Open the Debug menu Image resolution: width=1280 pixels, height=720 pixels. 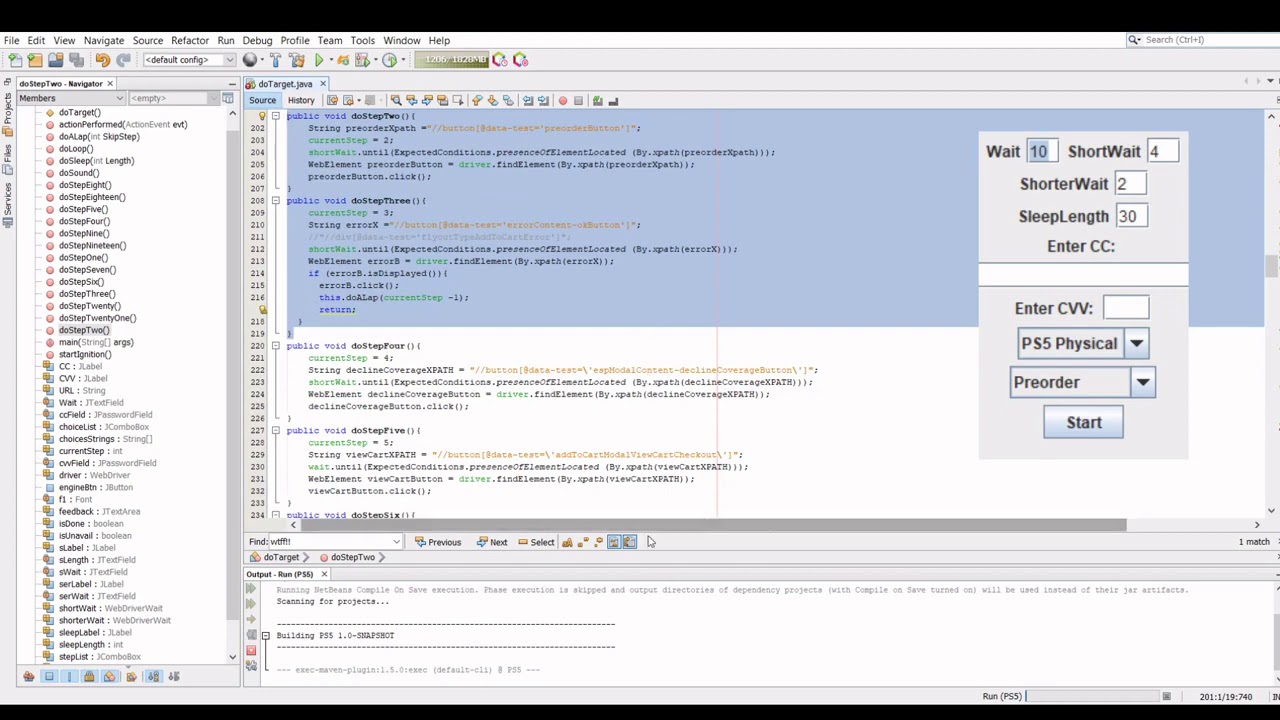257,40
